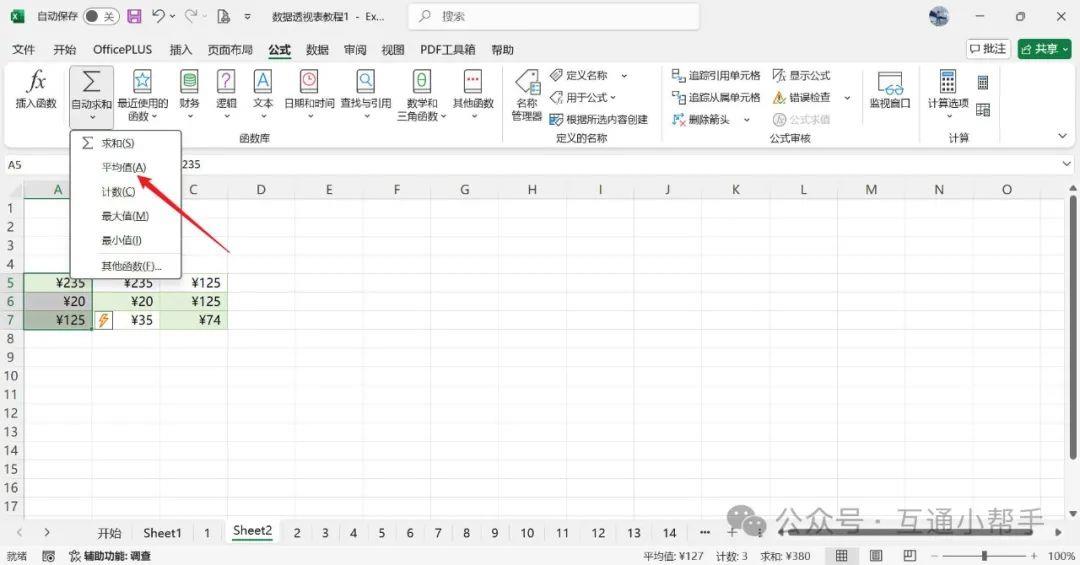Toggle 显示公式 (Show Formulas)
The height and width of the screenshot is (565, 1080).
pos(779,76)
